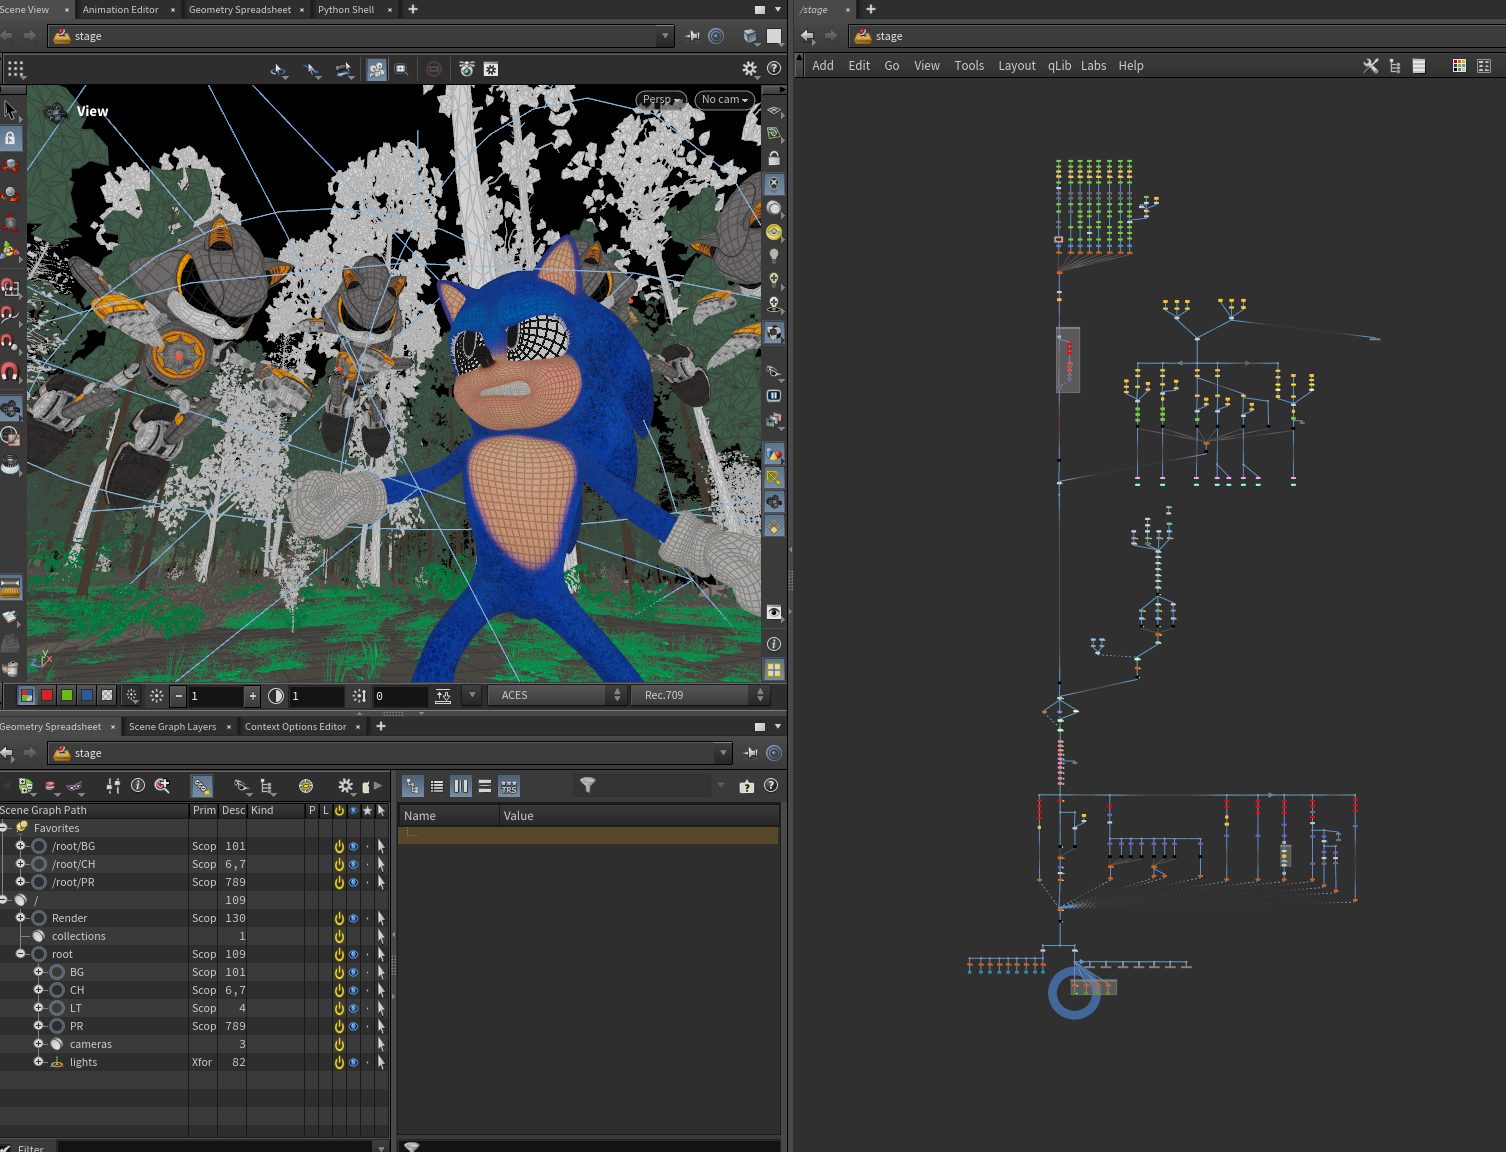Toggle activation power icon for collections
The height and width of the screenshot is (1152, 1506).
pyautogui.click(x=339, y=936)
